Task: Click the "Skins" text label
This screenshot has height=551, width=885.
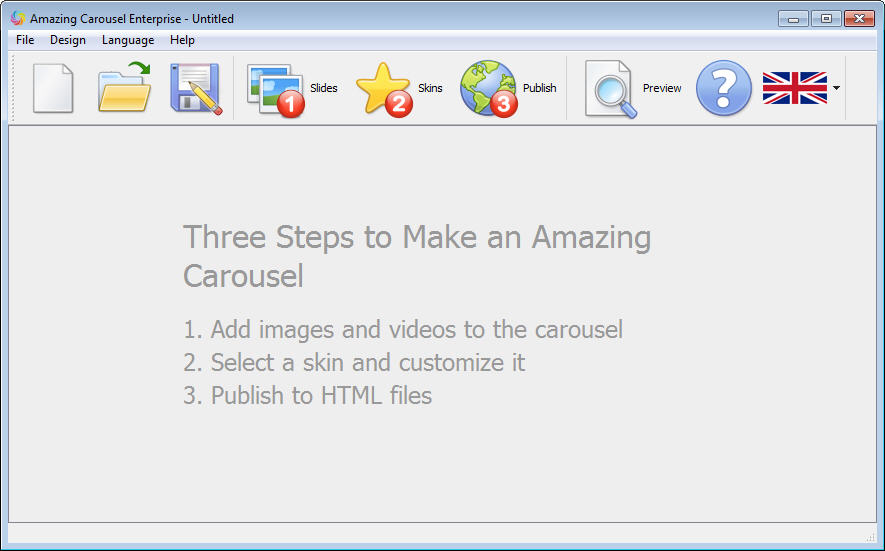Action: pyautogui.click(x=430, y=88)
